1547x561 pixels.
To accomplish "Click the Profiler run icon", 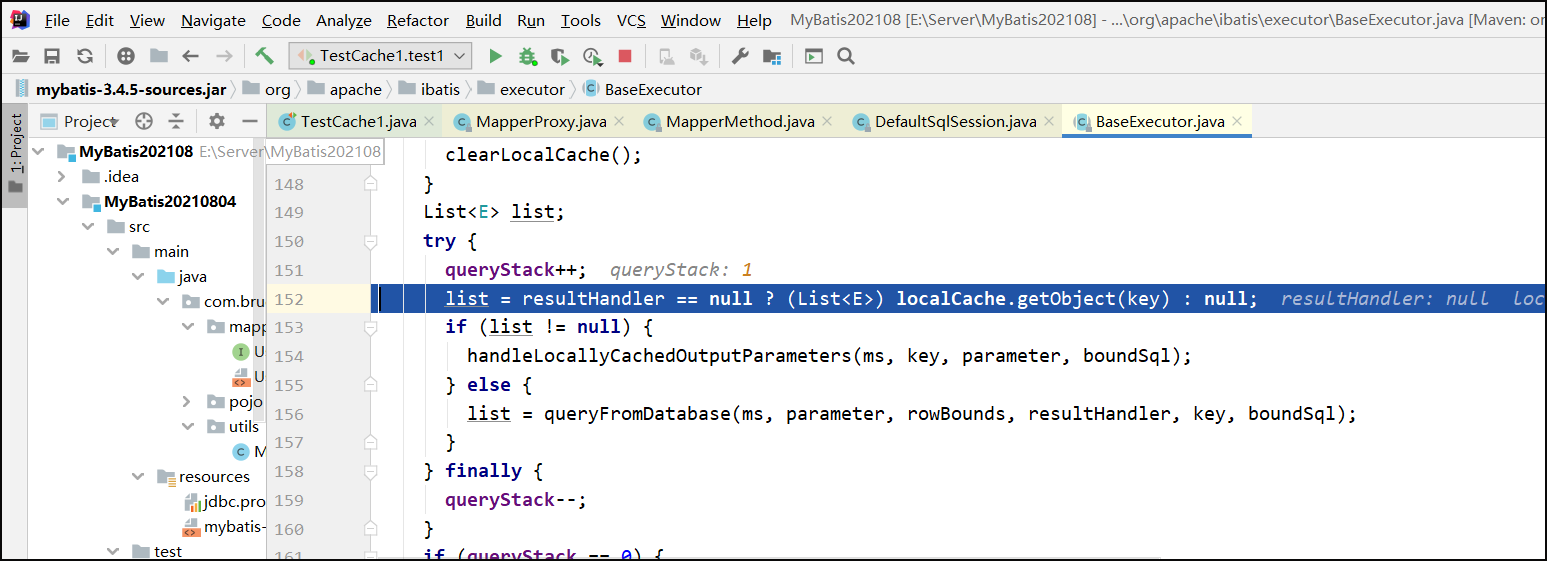I will click(x=593, y=56).
